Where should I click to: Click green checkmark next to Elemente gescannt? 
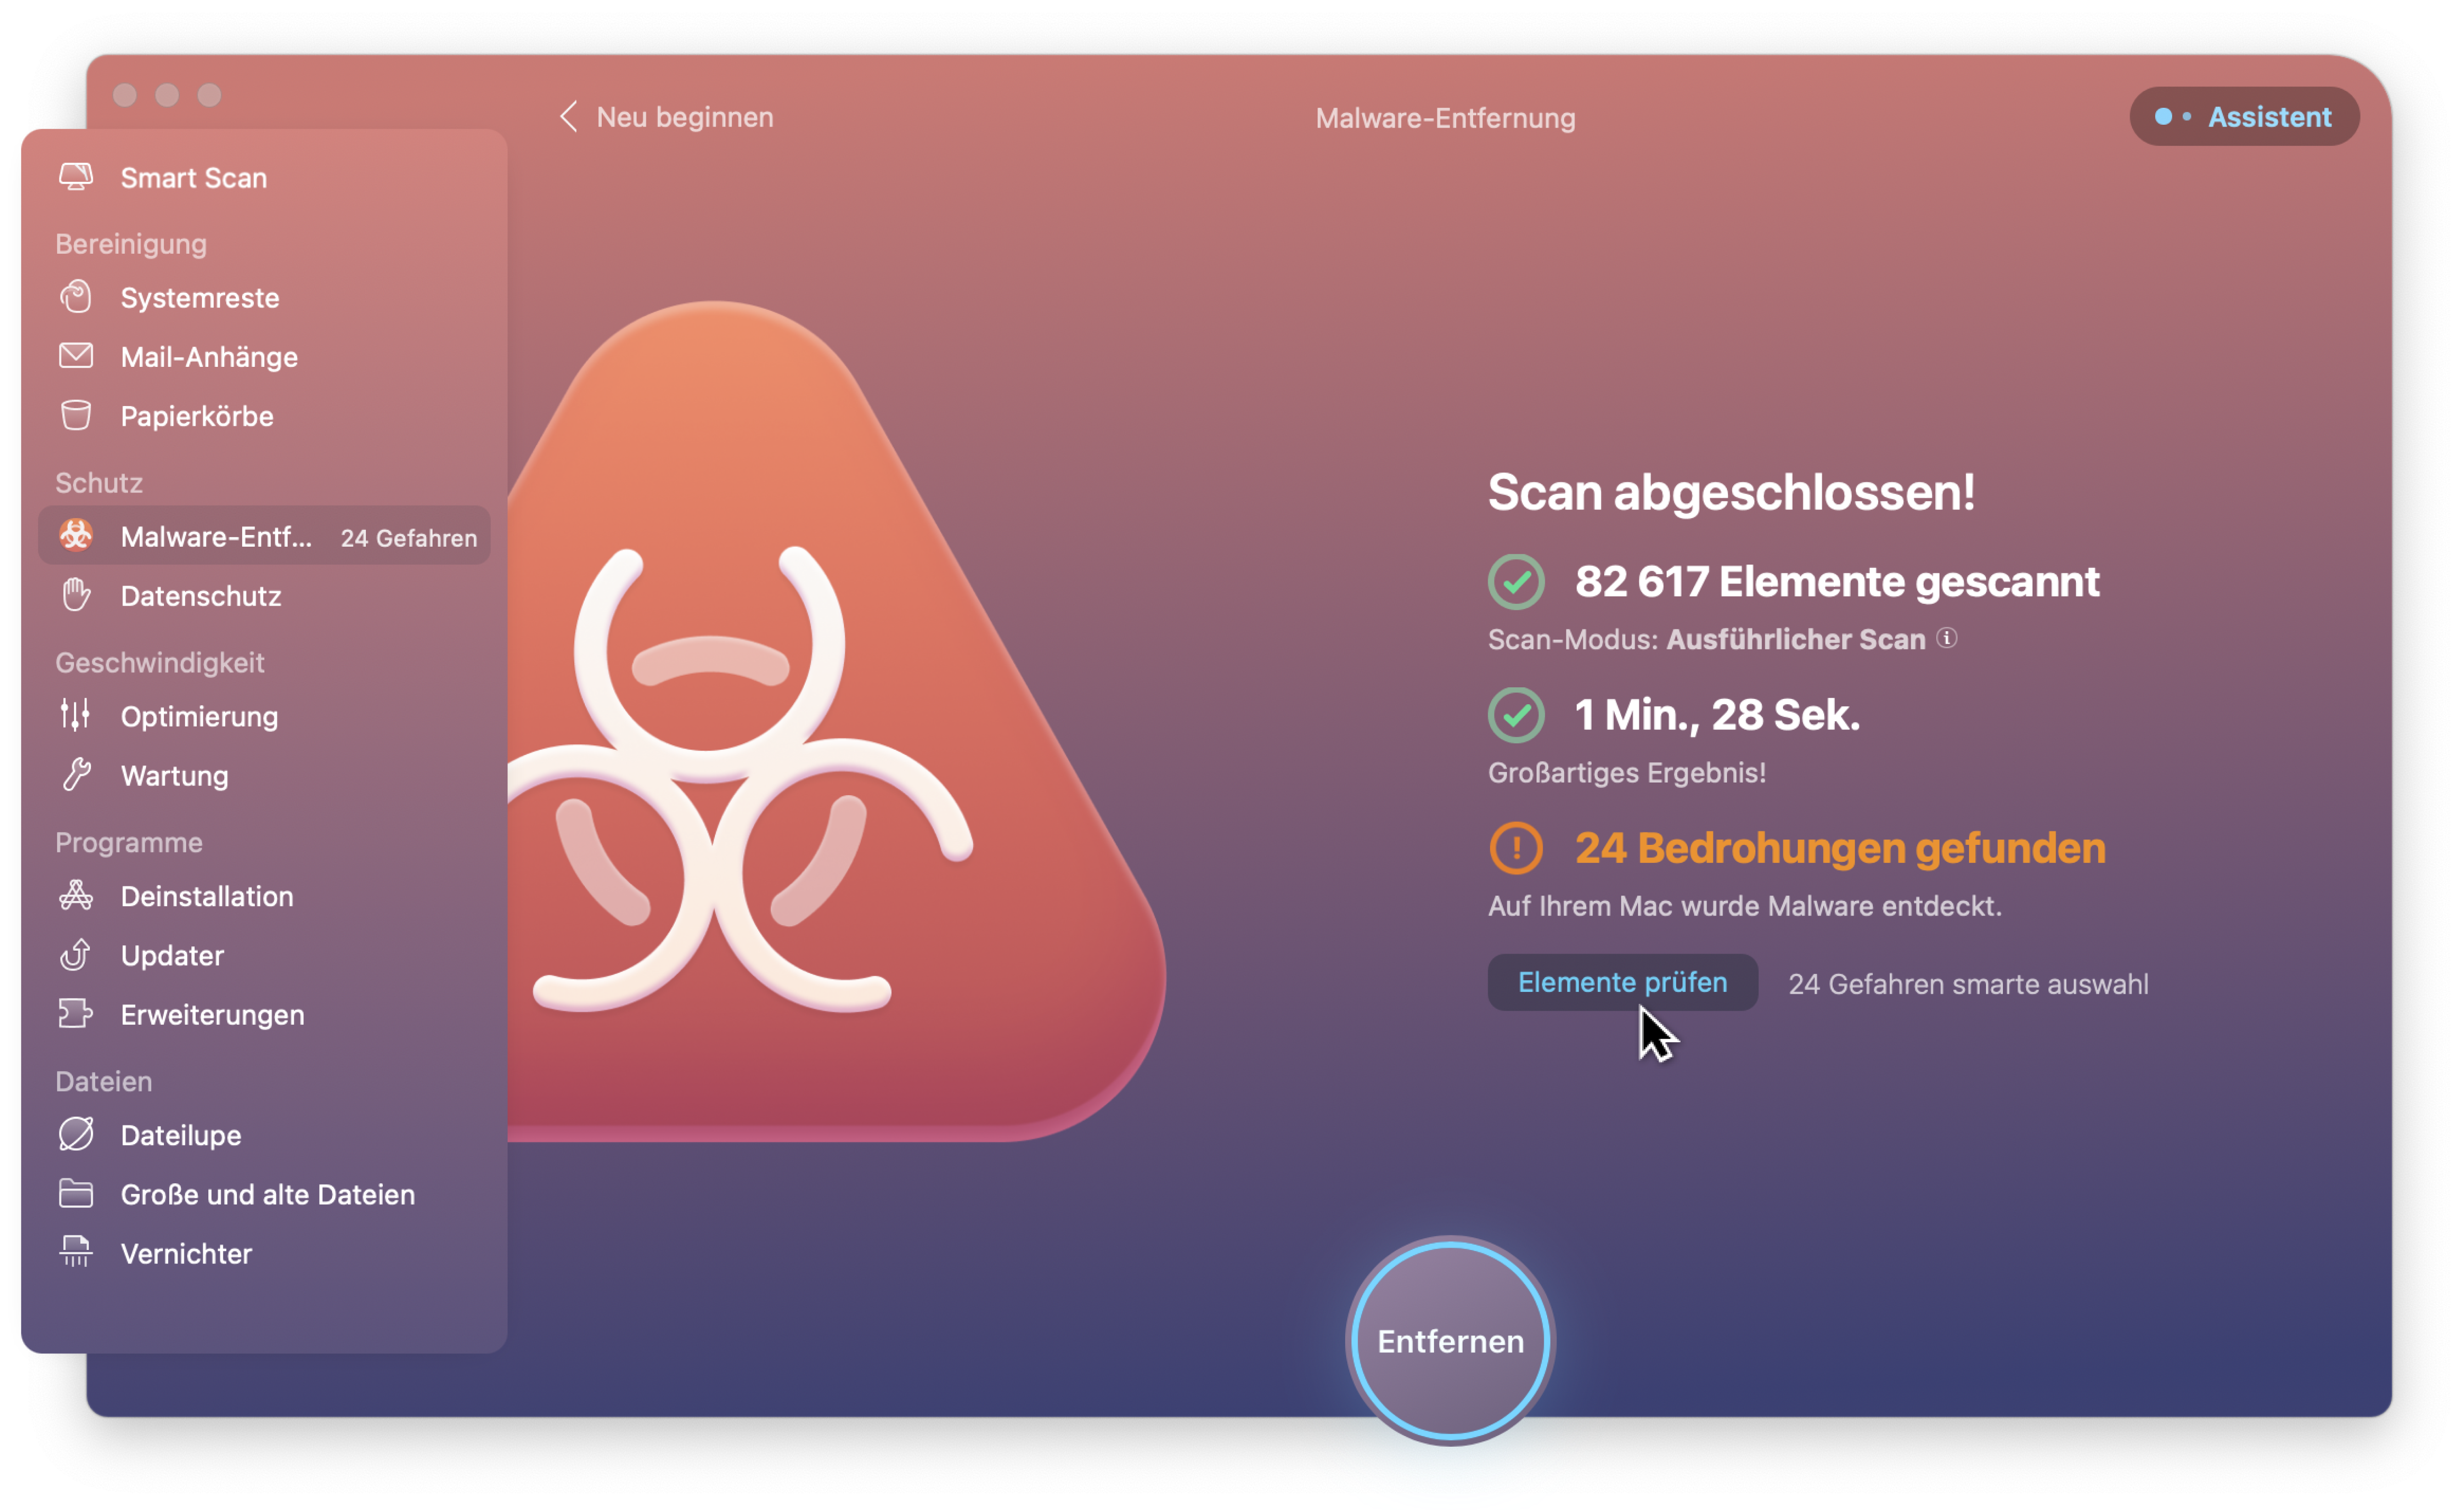point(1516,581)
